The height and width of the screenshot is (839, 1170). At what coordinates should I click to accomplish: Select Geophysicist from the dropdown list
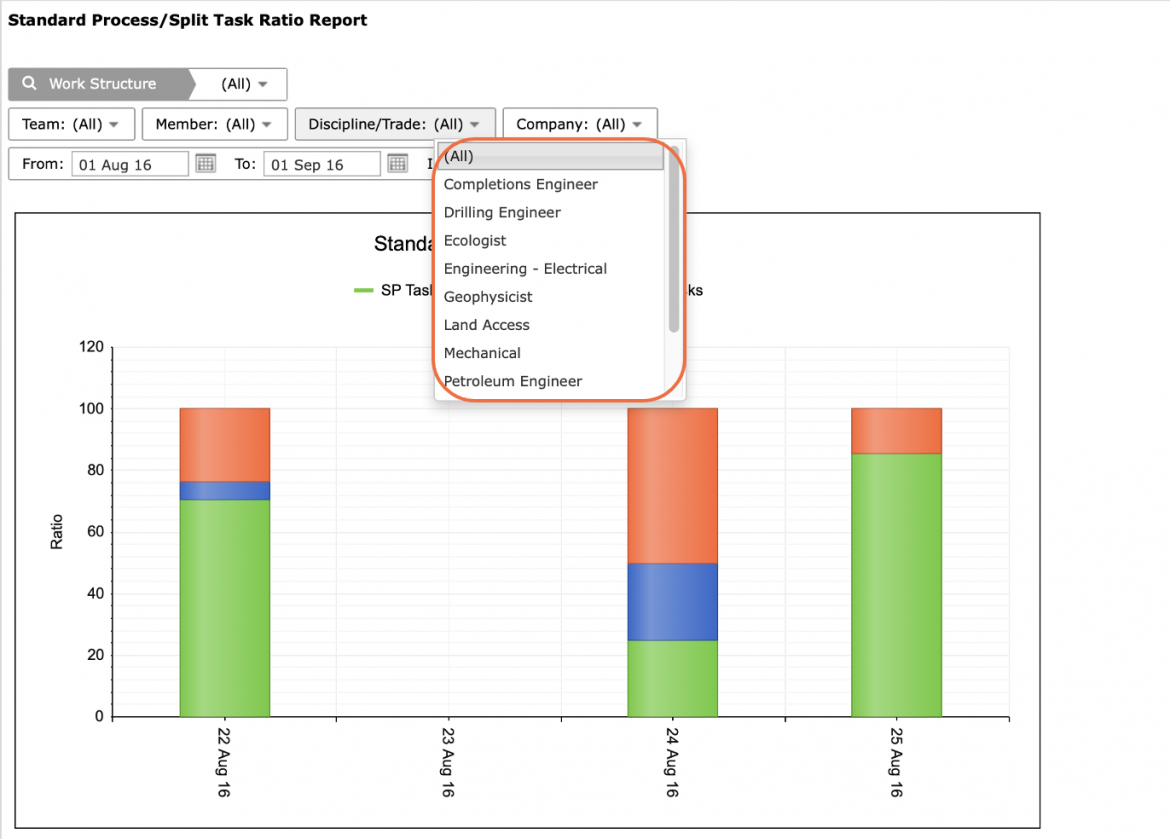tap(487, 297)
